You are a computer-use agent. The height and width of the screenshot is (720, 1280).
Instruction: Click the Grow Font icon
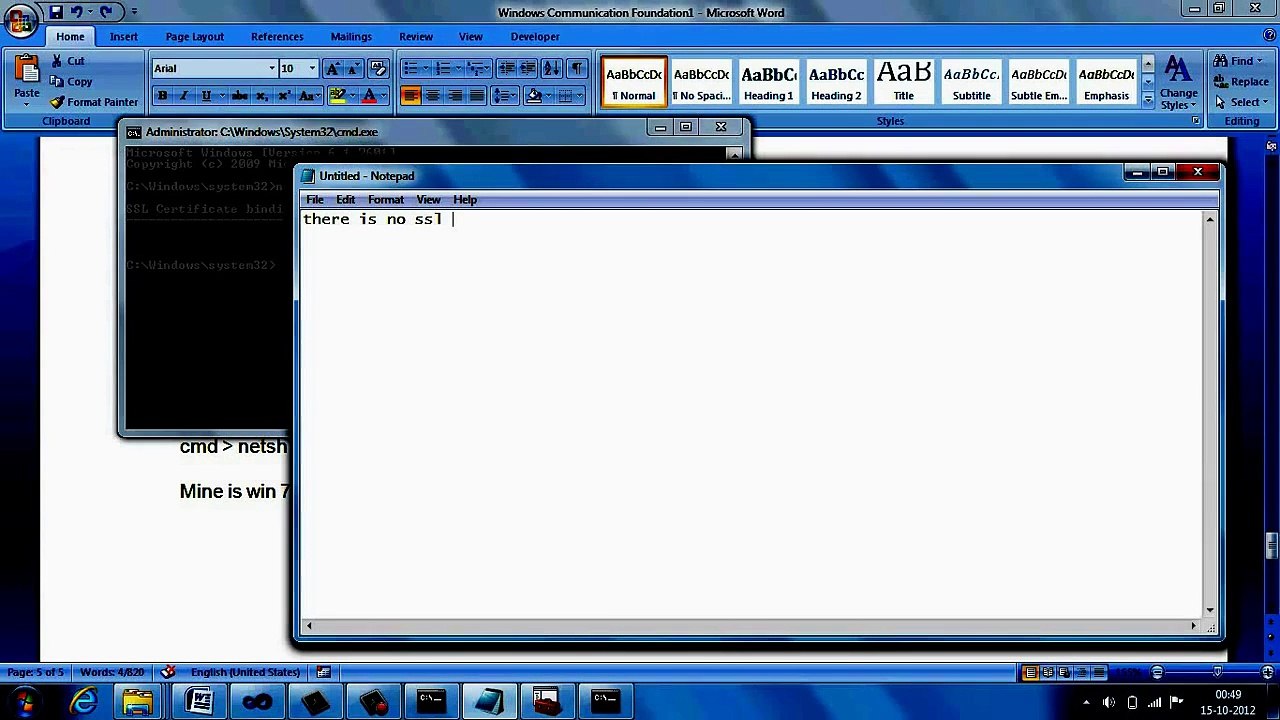(332, 68)
